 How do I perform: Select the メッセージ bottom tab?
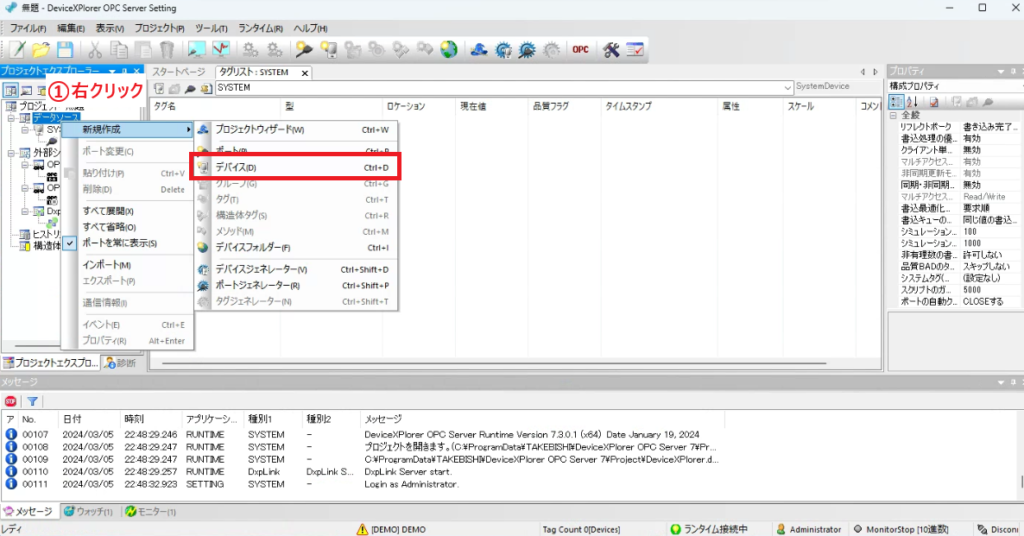pyautogui.click(x=28, y=512)
